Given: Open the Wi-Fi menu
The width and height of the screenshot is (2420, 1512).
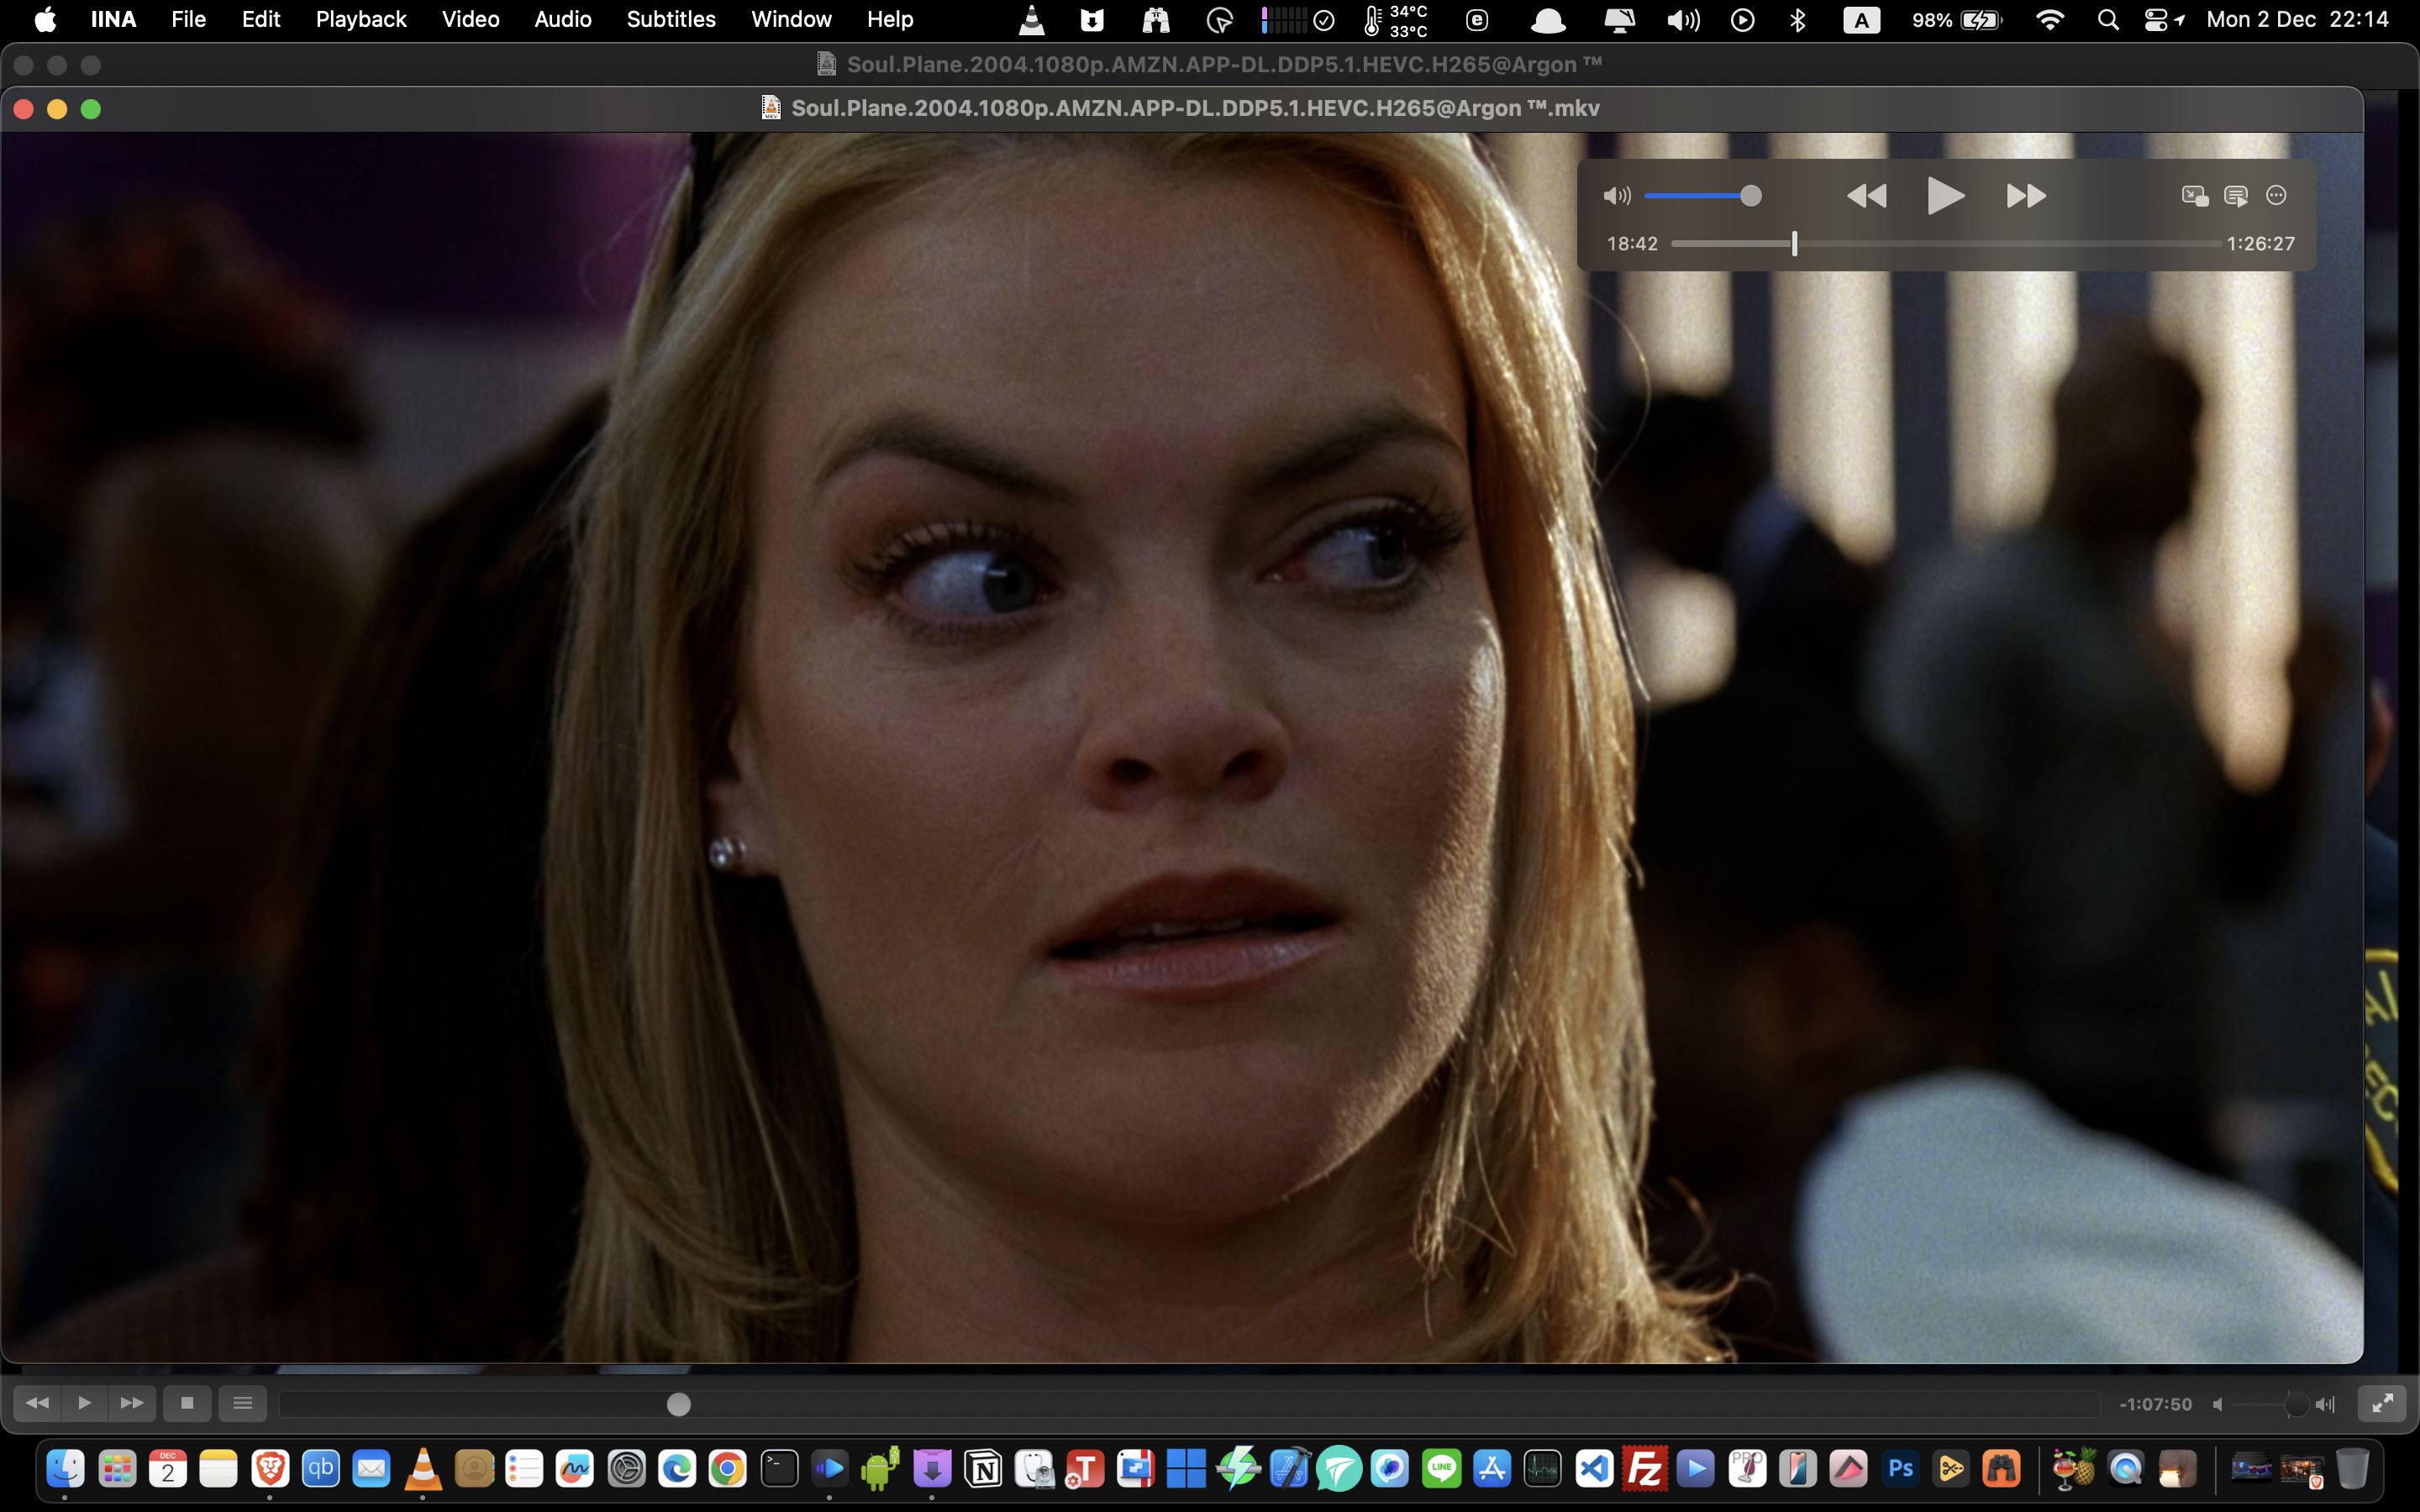Looking at the screenshot, I should pos(2050,19).
